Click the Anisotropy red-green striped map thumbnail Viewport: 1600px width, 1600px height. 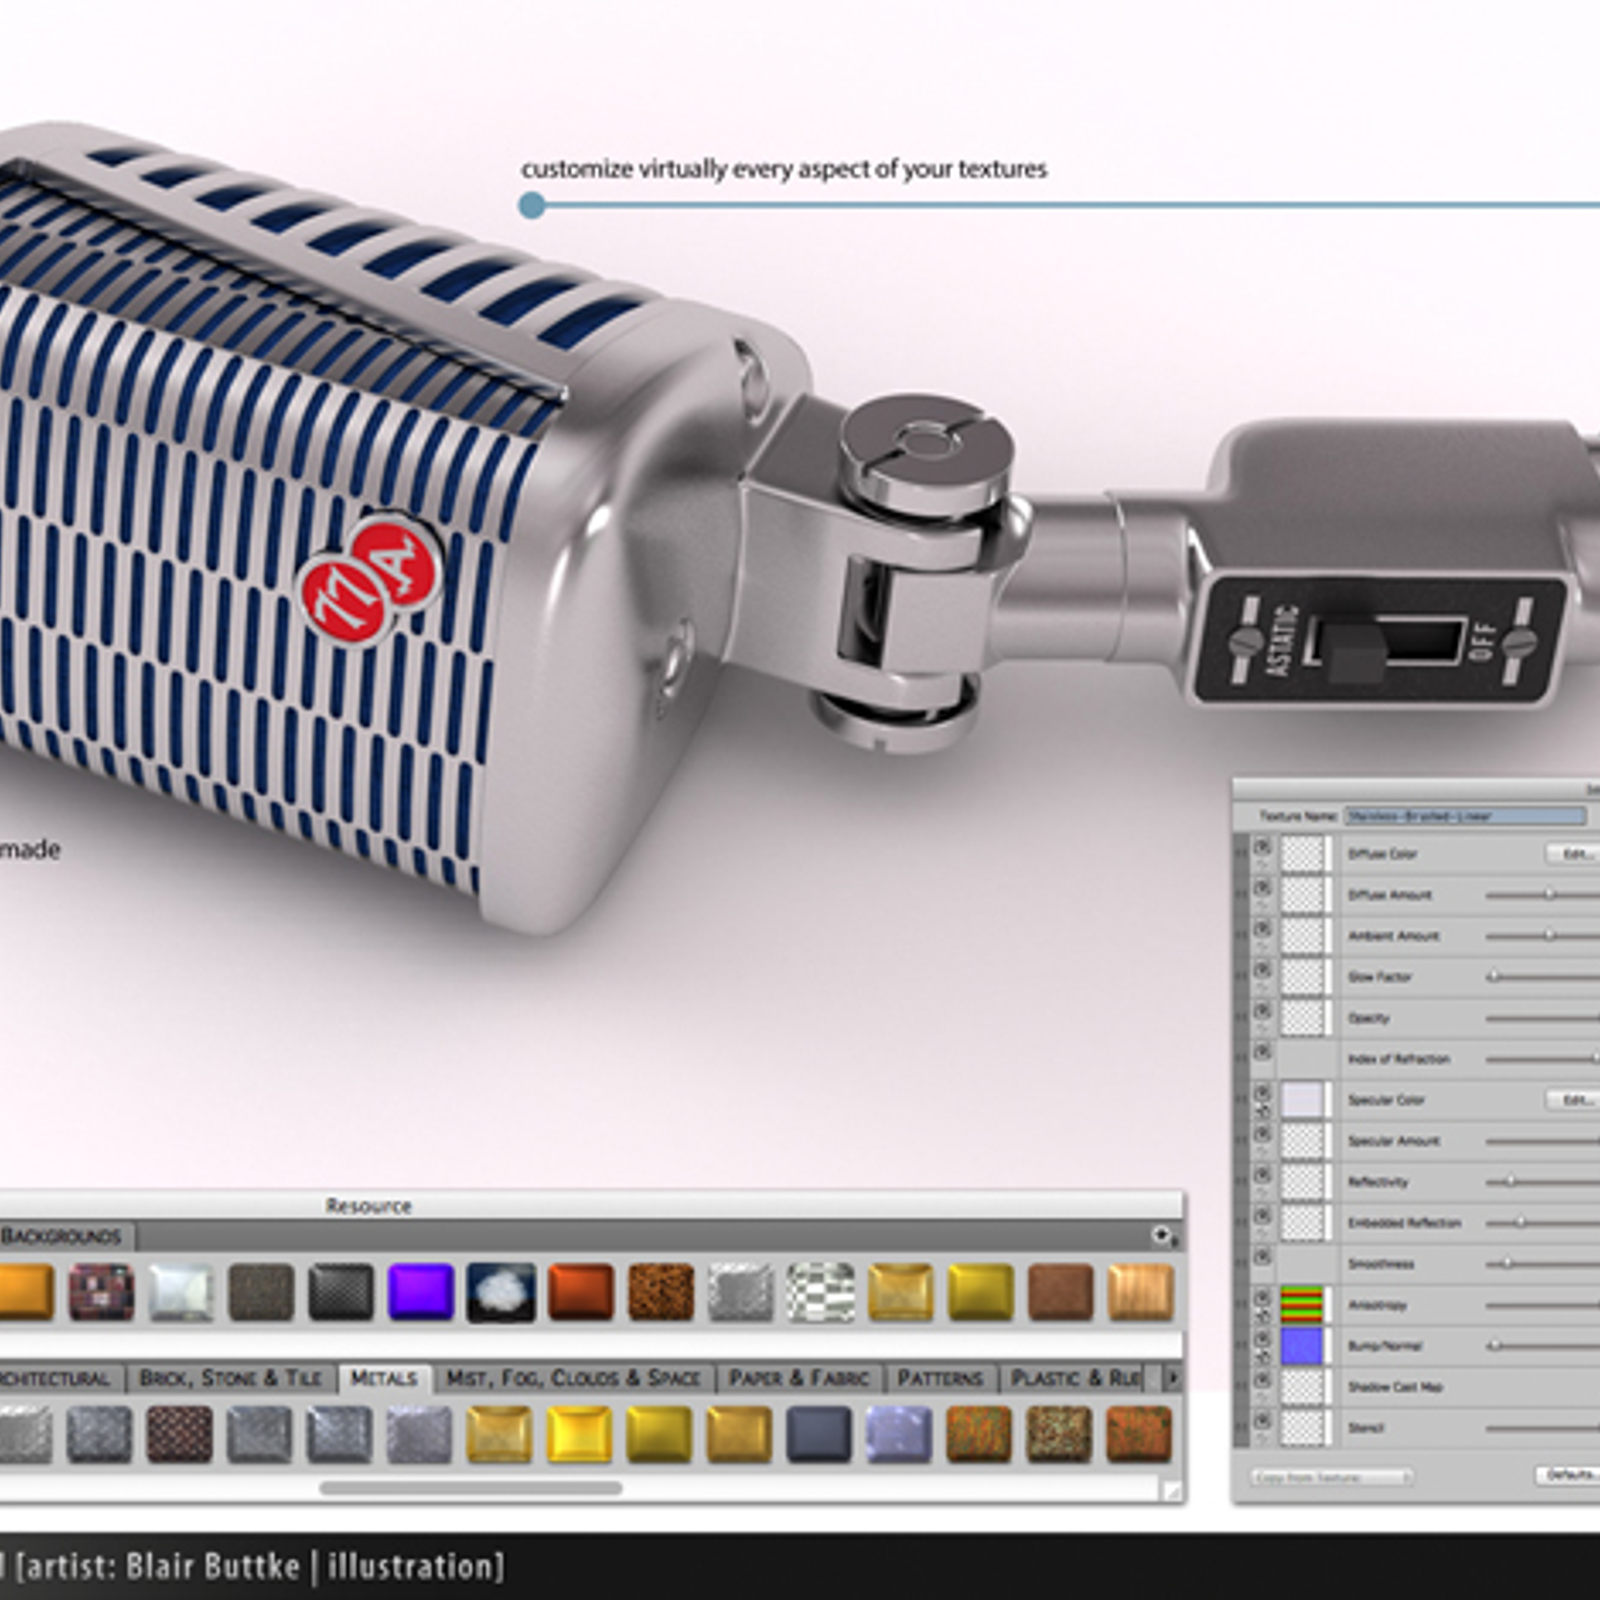click(1302, 1305)
